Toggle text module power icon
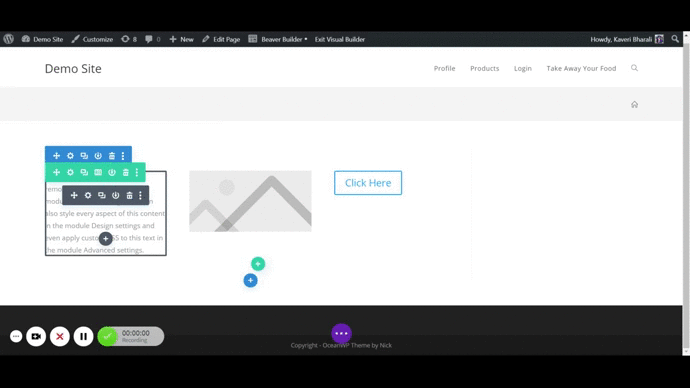Screen dimensions: 690x388 [x=115, y=195]
